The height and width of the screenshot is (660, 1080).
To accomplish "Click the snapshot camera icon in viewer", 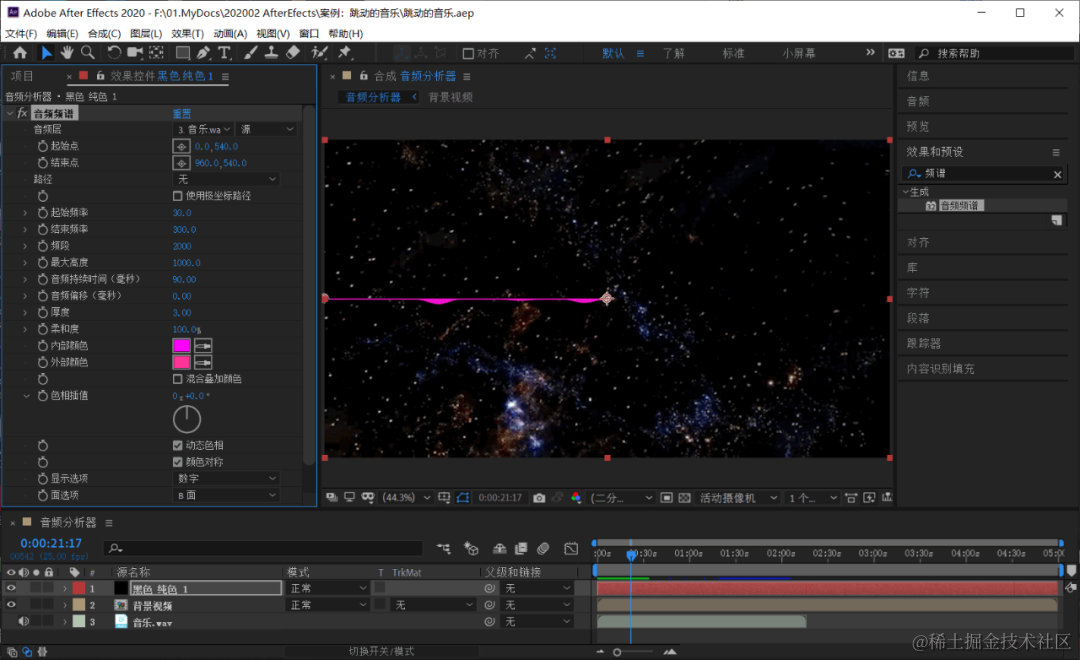I will (x=539, y=497).
